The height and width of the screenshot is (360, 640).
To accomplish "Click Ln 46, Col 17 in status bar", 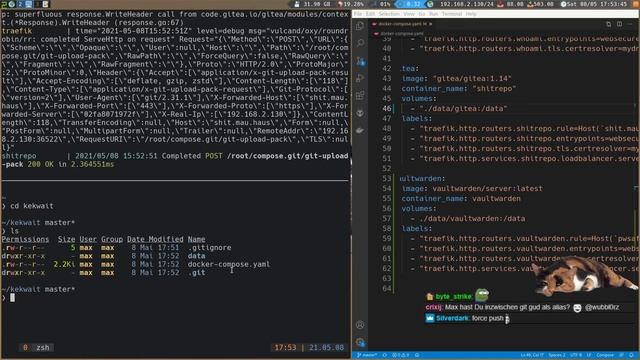I will [532, 355].
